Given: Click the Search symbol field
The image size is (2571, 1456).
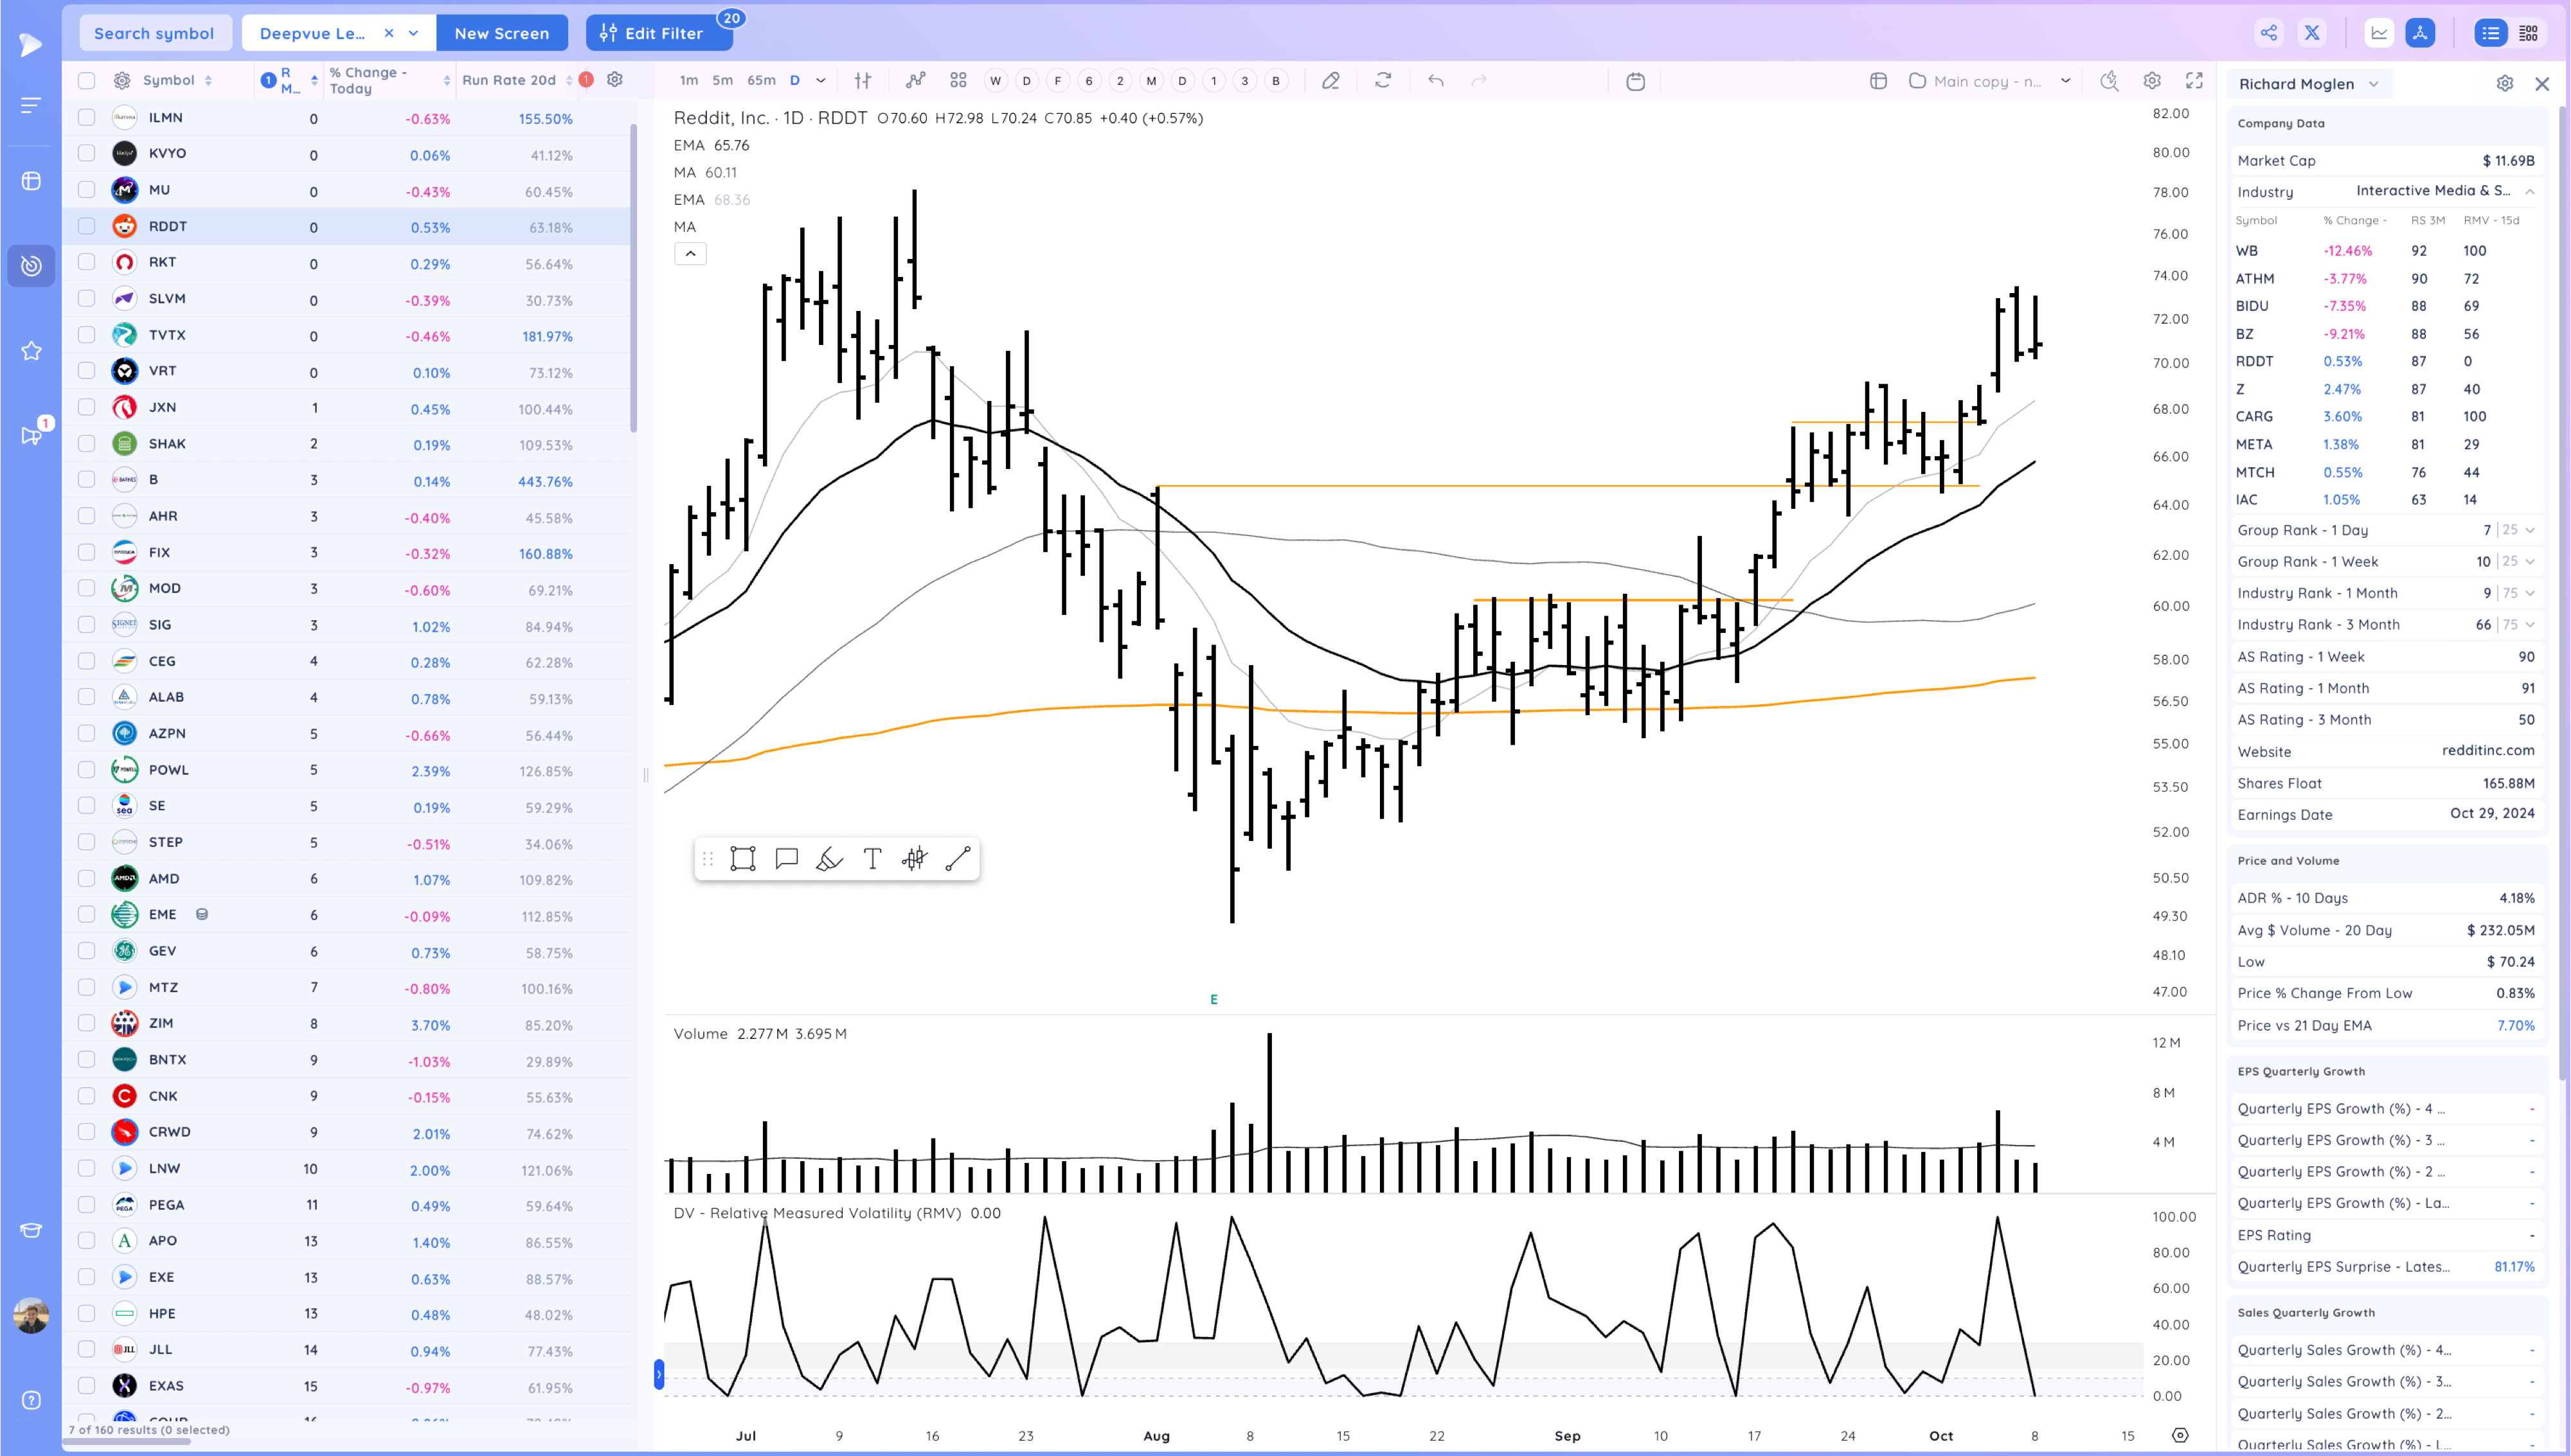Looking at the screenshot, I should coord(154,33).
